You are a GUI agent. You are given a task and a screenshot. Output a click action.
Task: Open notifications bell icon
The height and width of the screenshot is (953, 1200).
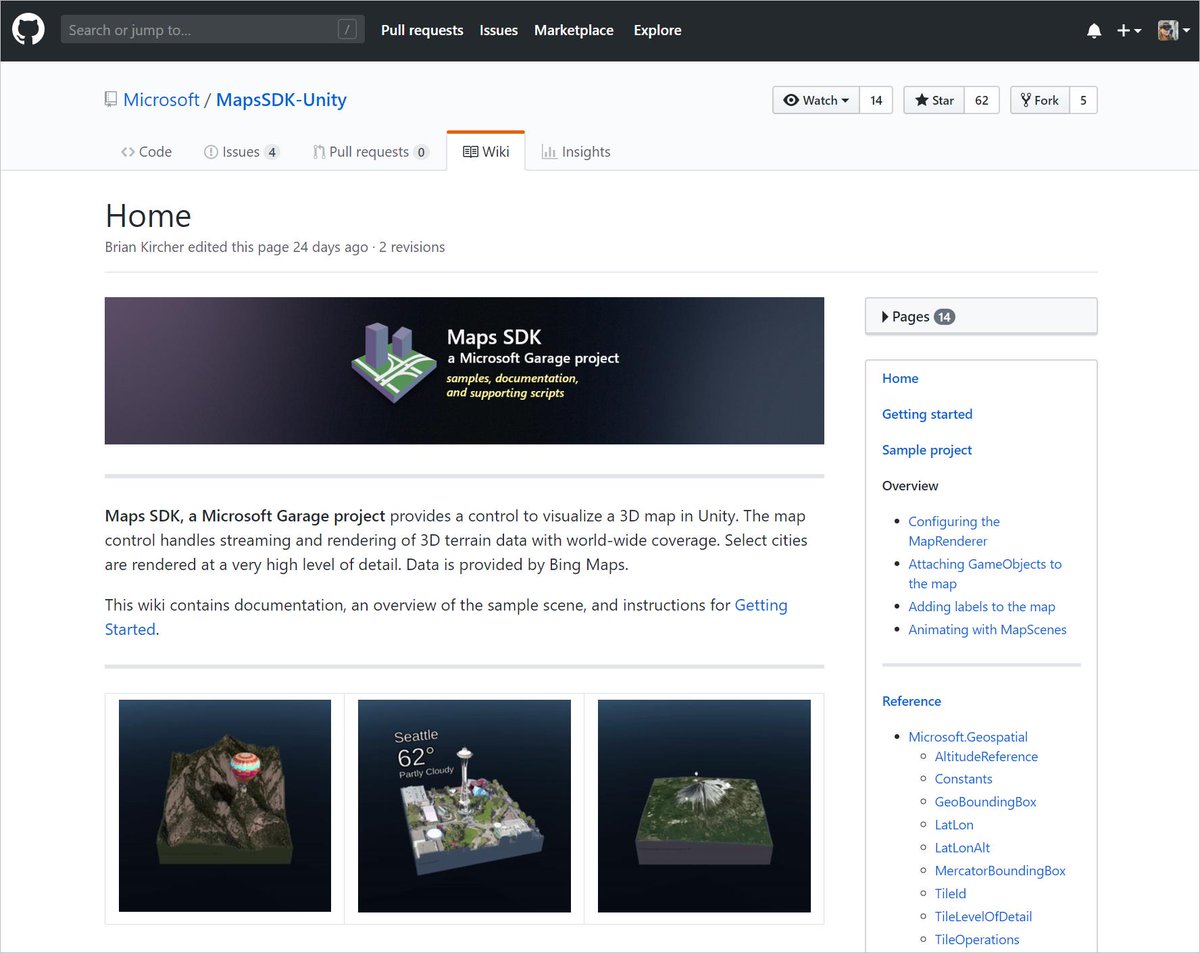click(1094, 31)
